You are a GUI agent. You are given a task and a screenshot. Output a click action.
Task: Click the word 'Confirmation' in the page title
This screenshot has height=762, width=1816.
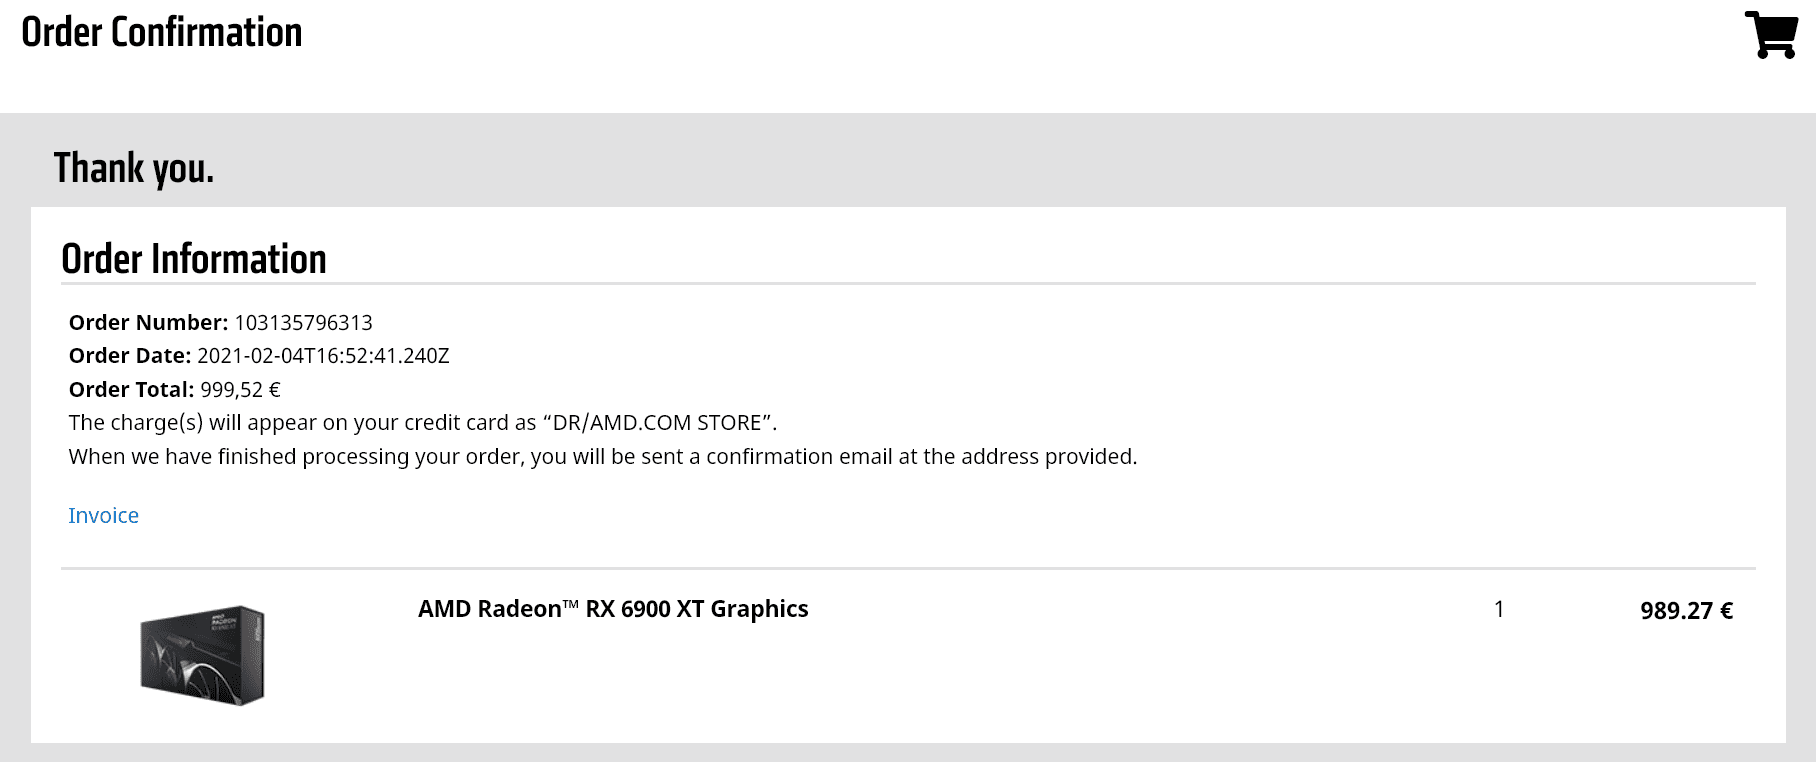coord(206,33)
